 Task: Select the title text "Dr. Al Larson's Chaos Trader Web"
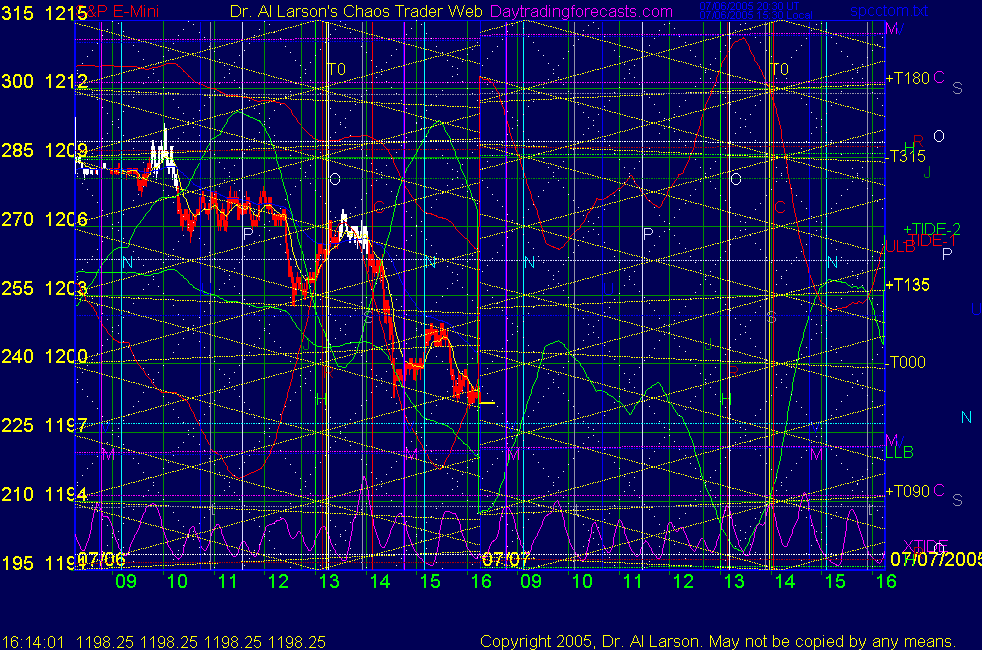(356, 11)
